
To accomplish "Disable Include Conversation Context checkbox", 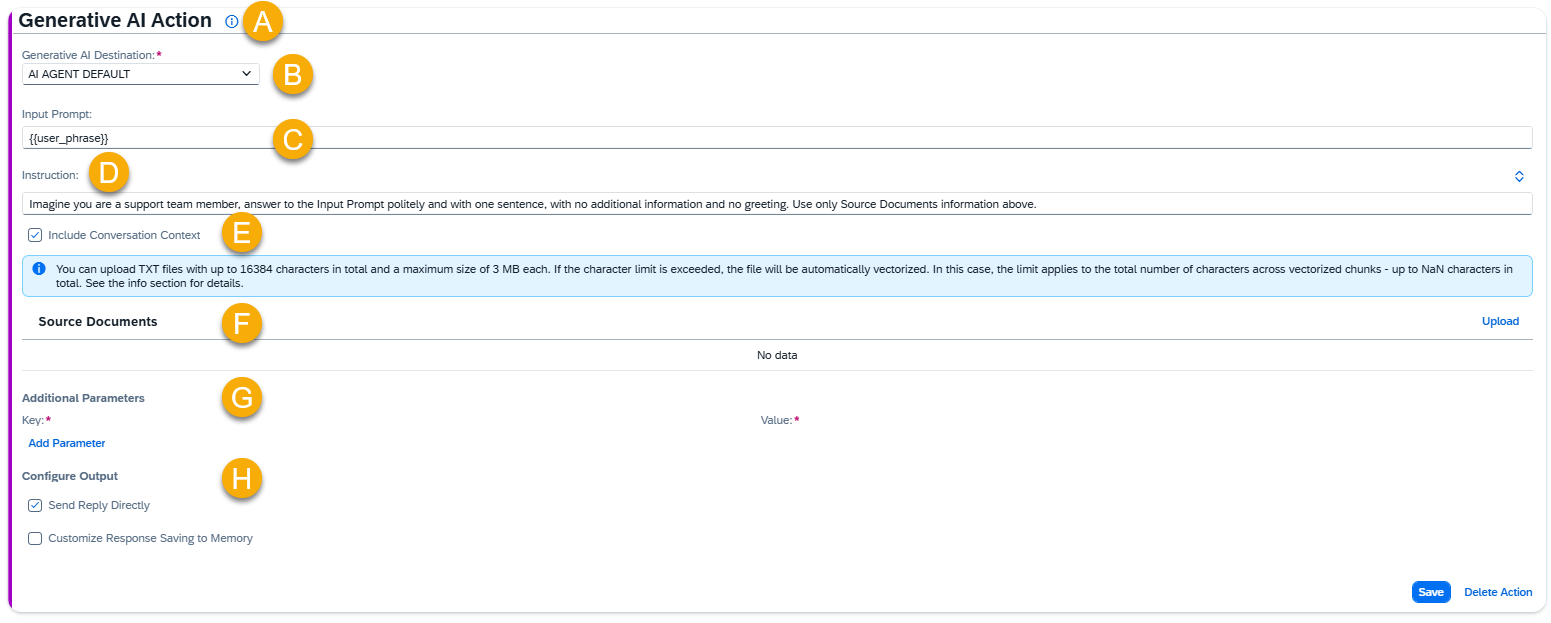I will (x=35, y=235).
